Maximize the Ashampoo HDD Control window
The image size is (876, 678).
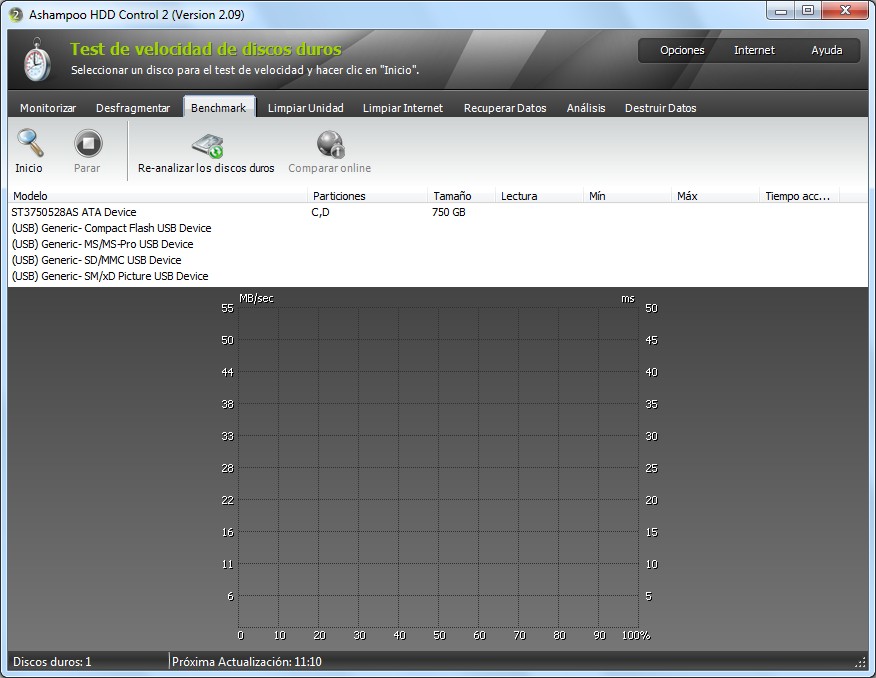click(x=808, y=11)
